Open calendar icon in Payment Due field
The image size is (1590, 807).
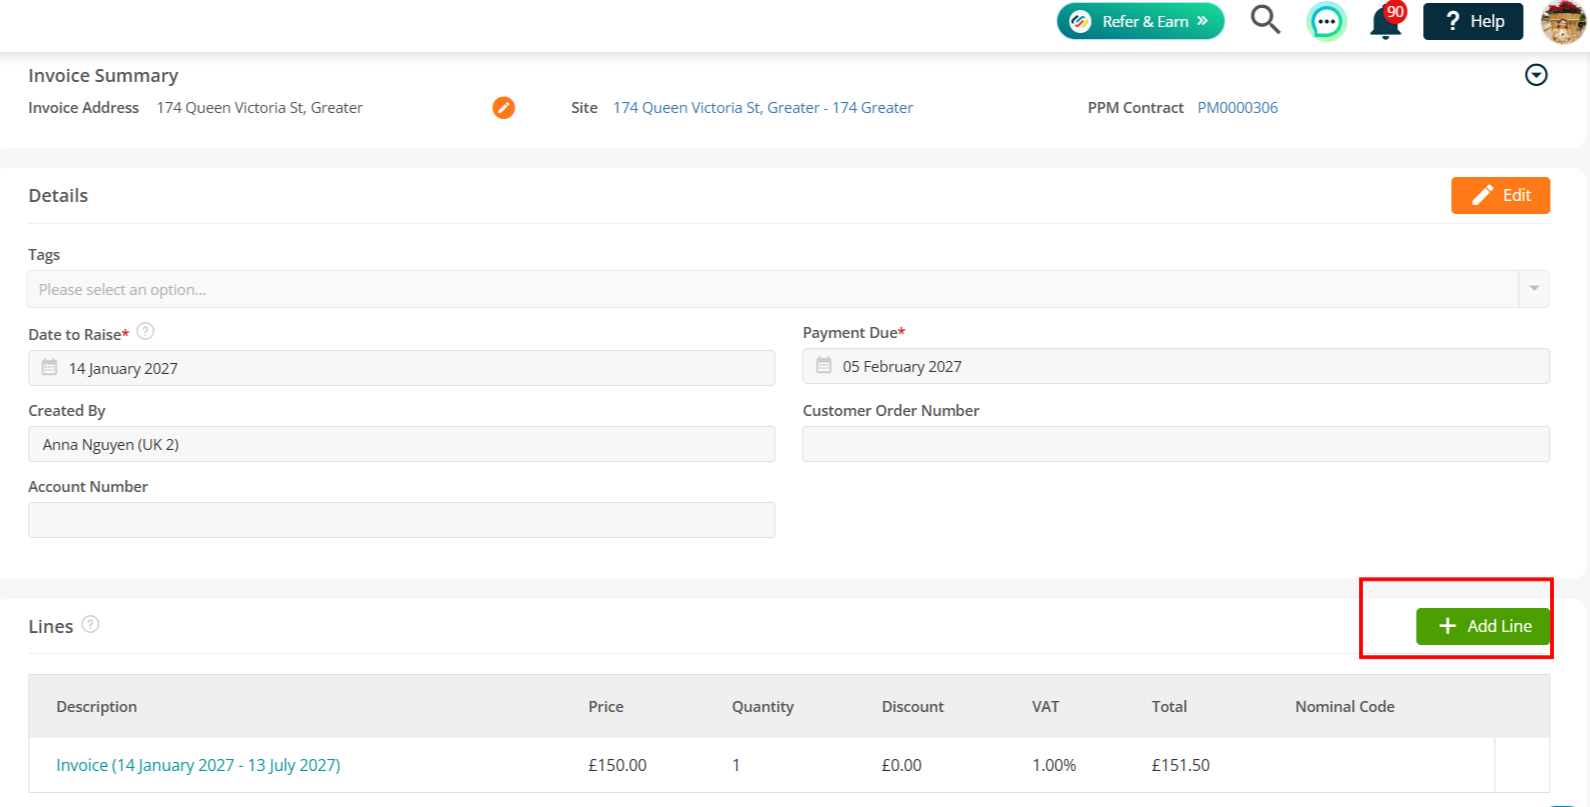pos(824,366)
